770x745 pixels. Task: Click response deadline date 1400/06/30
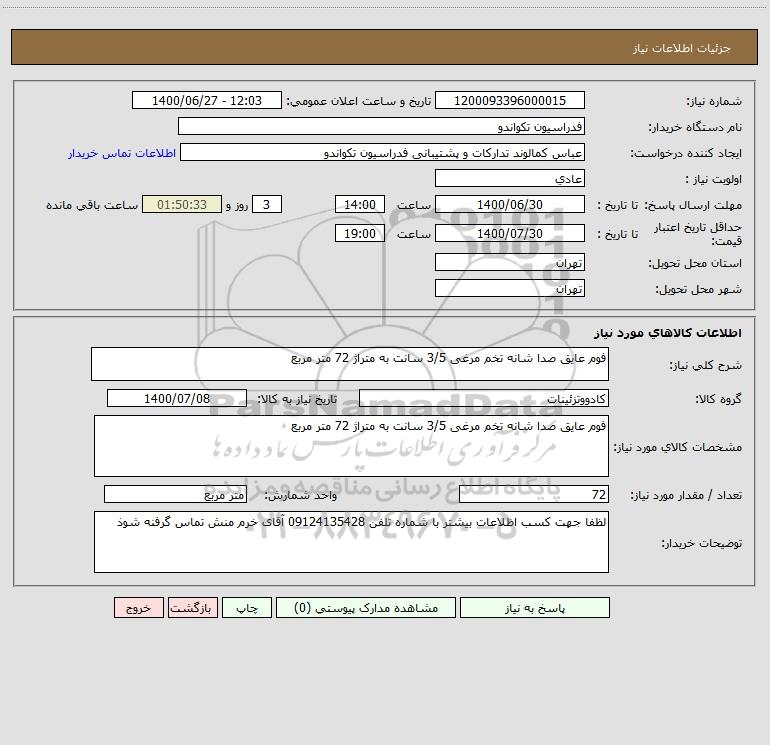pos(510,204)
